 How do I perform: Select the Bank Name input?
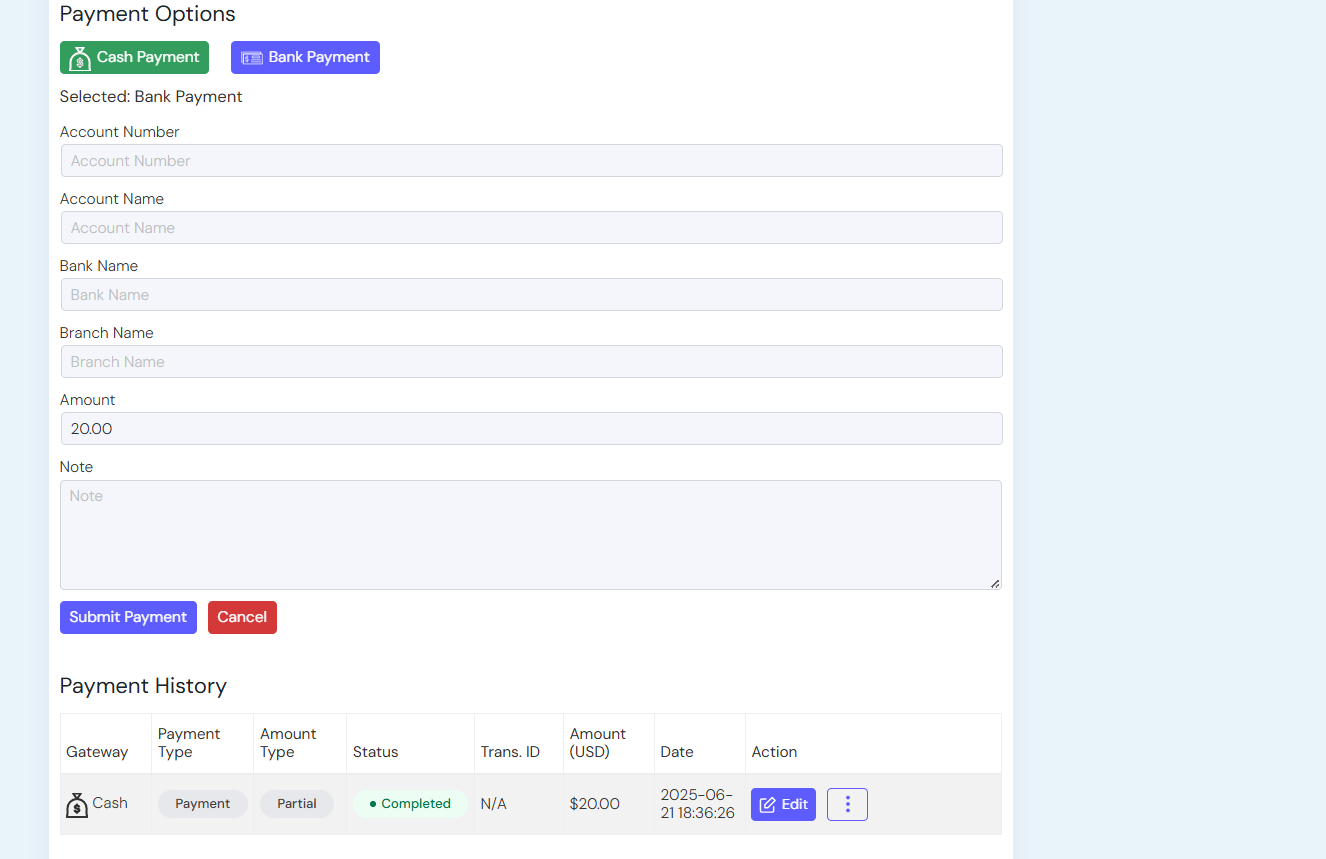[x=531, y=295]
